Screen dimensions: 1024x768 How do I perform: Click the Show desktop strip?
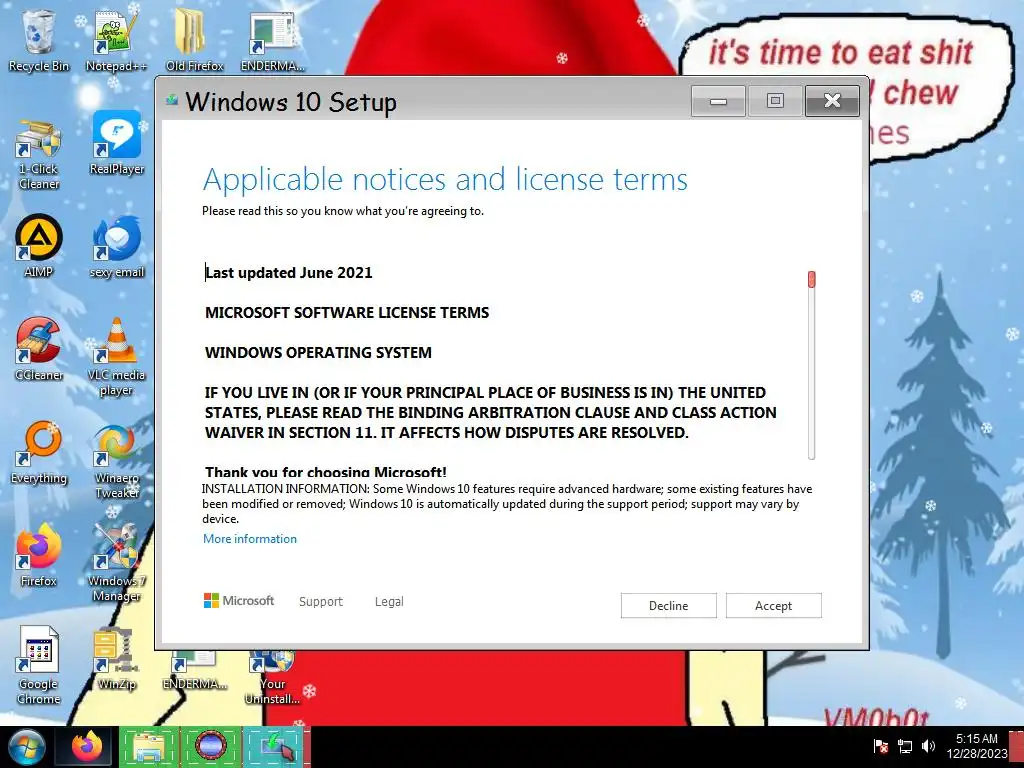(1017, 747)
